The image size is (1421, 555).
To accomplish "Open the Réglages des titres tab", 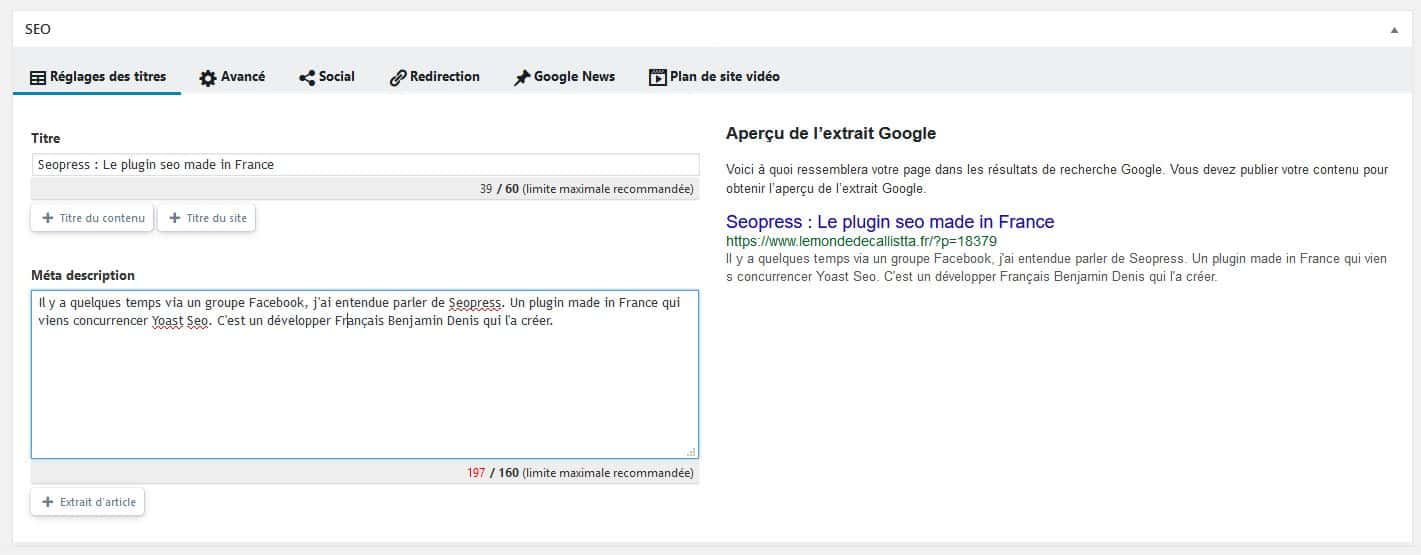I will [97, 76].
